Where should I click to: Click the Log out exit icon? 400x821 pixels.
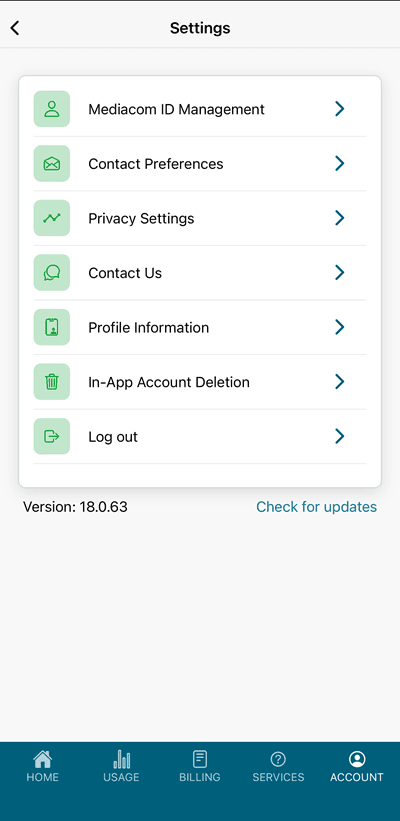tap(52, 436)
